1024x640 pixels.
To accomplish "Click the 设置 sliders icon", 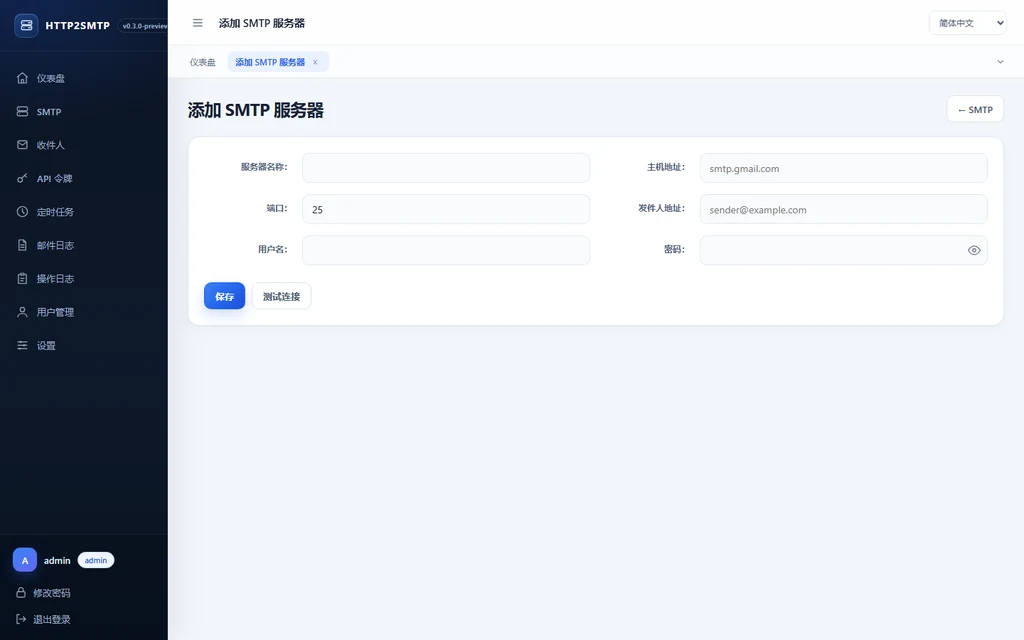I will (22, 345).
